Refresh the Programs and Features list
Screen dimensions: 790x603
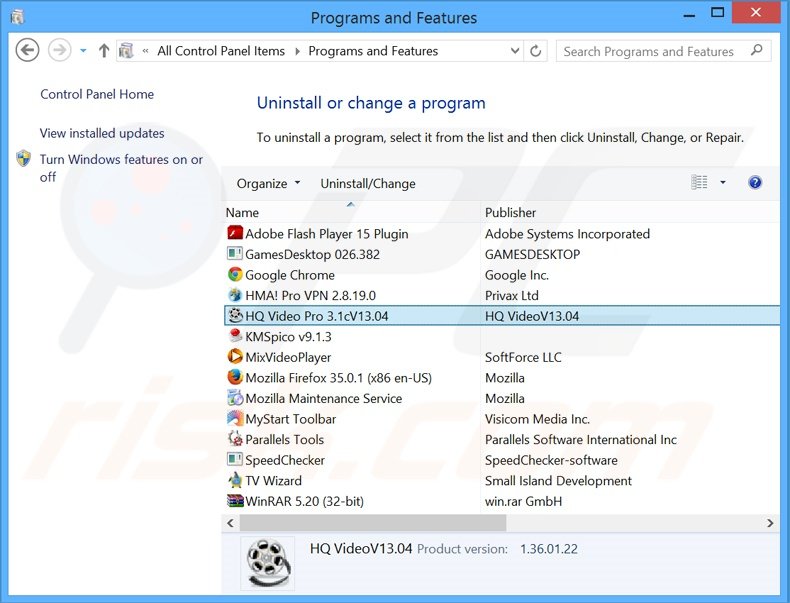click(x=536, y=51)
